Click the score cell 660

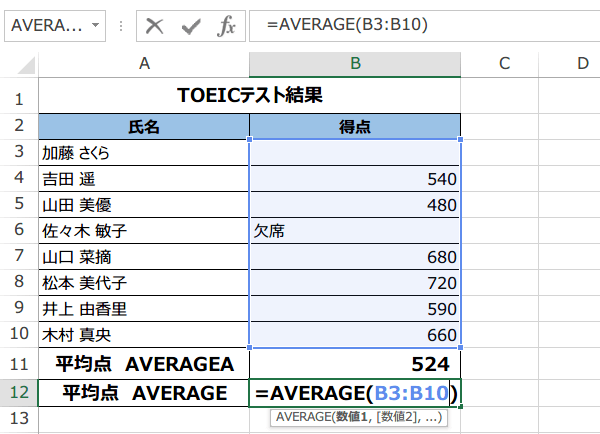click(x=355, y=335)
